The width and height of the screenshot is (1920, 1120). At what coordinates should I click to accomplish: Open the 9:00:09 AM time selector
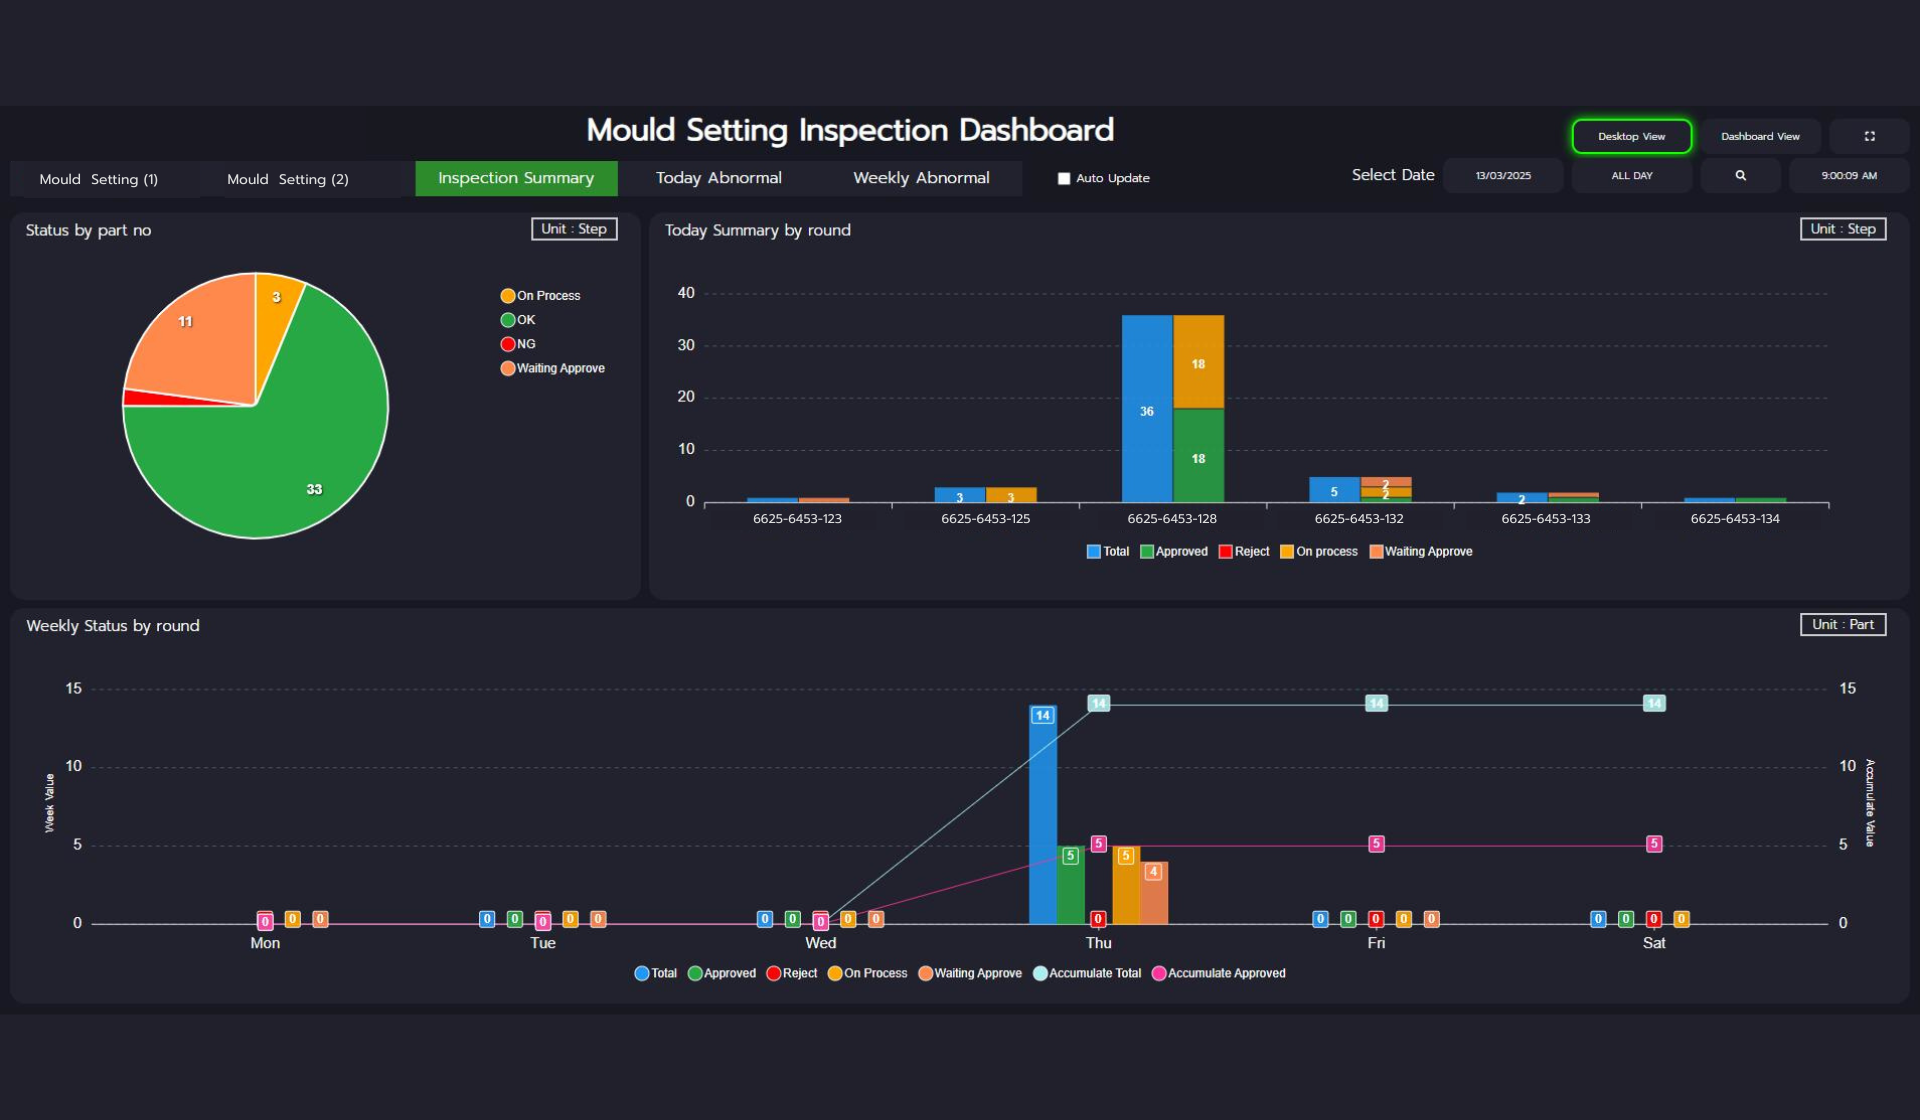(x=1848, y=176)
